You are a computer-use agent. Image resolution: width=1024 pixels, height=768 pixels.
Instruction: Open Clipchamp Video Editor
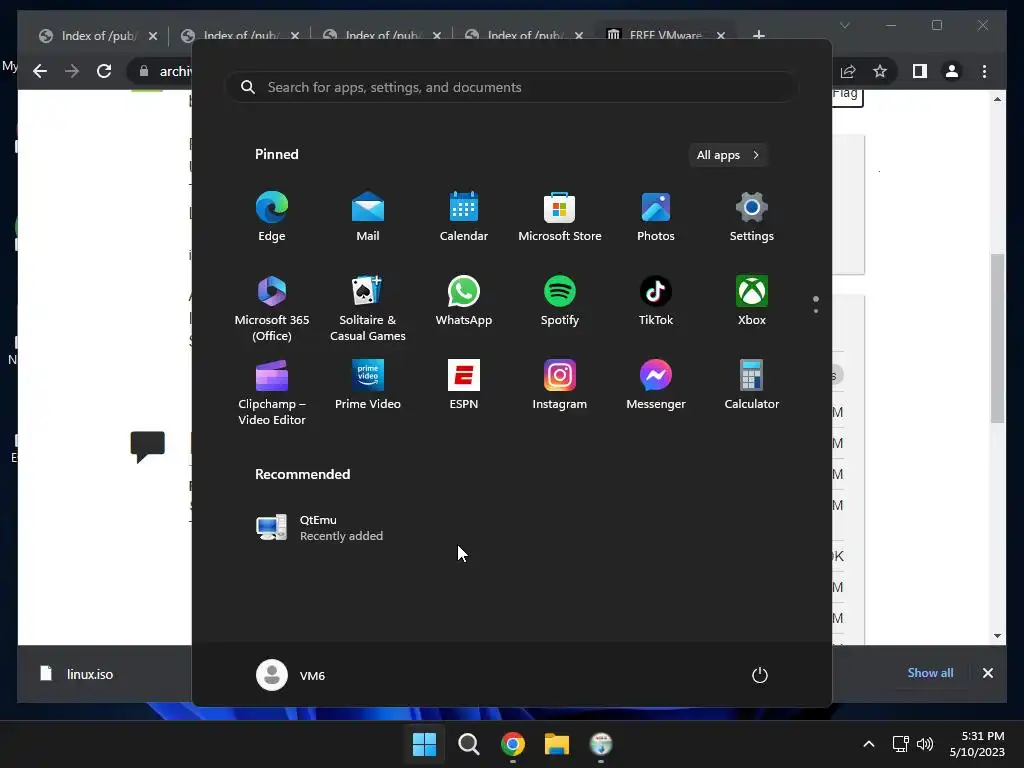click(x=272, y=392)
